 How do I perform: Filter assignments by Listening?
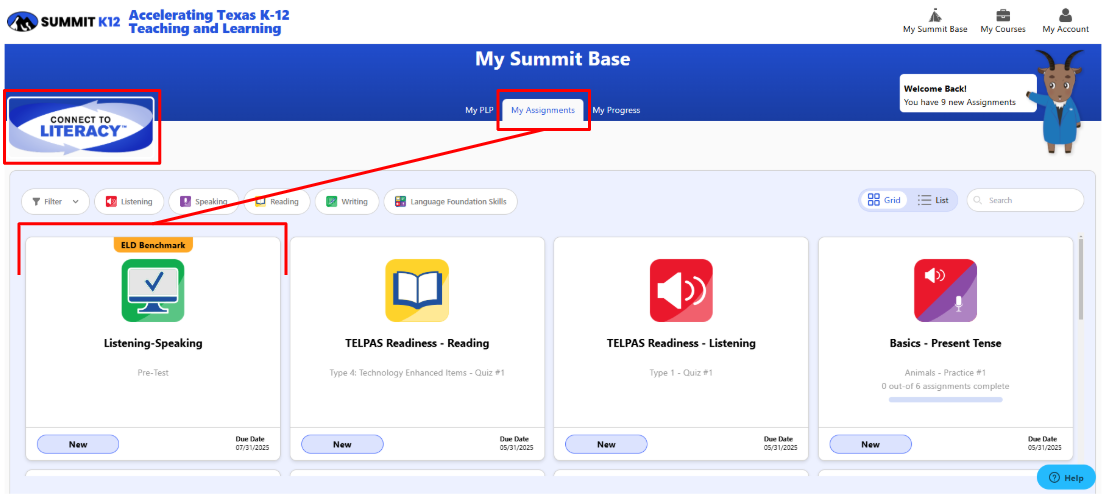[x=129, y=201]
